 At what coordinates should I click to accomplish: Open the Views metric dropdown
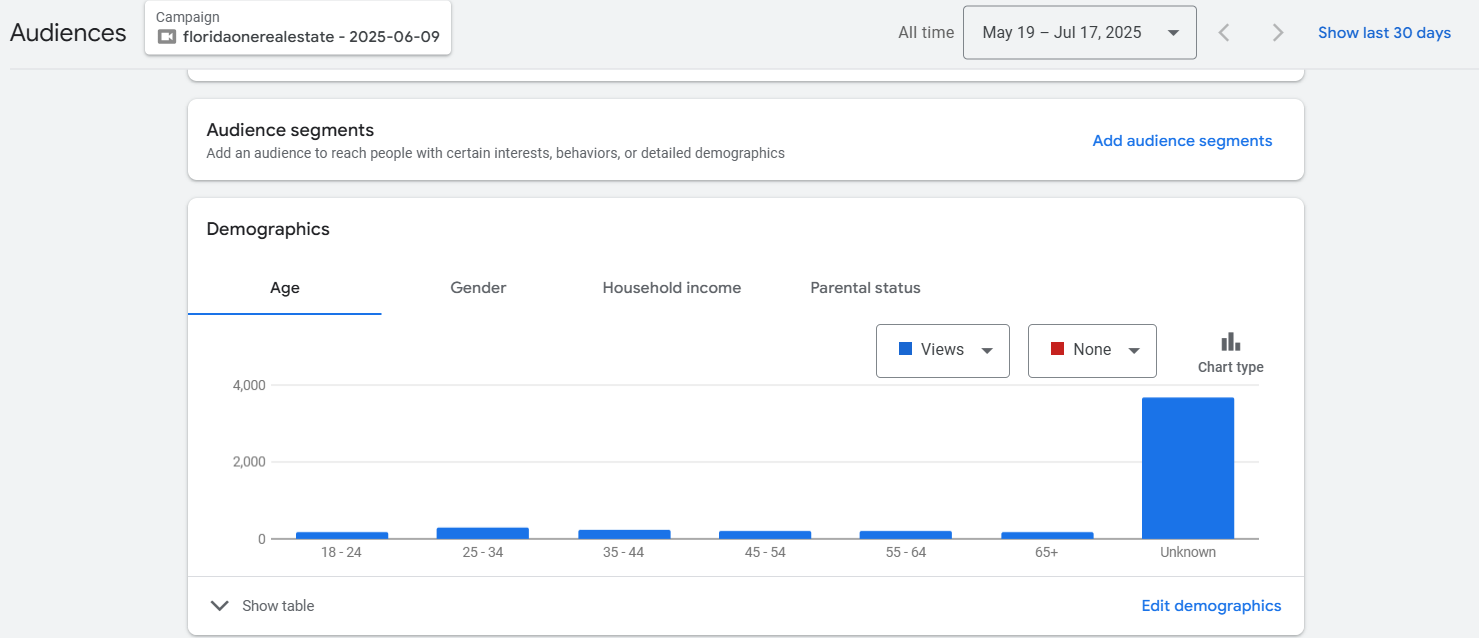tap(942, 350)
